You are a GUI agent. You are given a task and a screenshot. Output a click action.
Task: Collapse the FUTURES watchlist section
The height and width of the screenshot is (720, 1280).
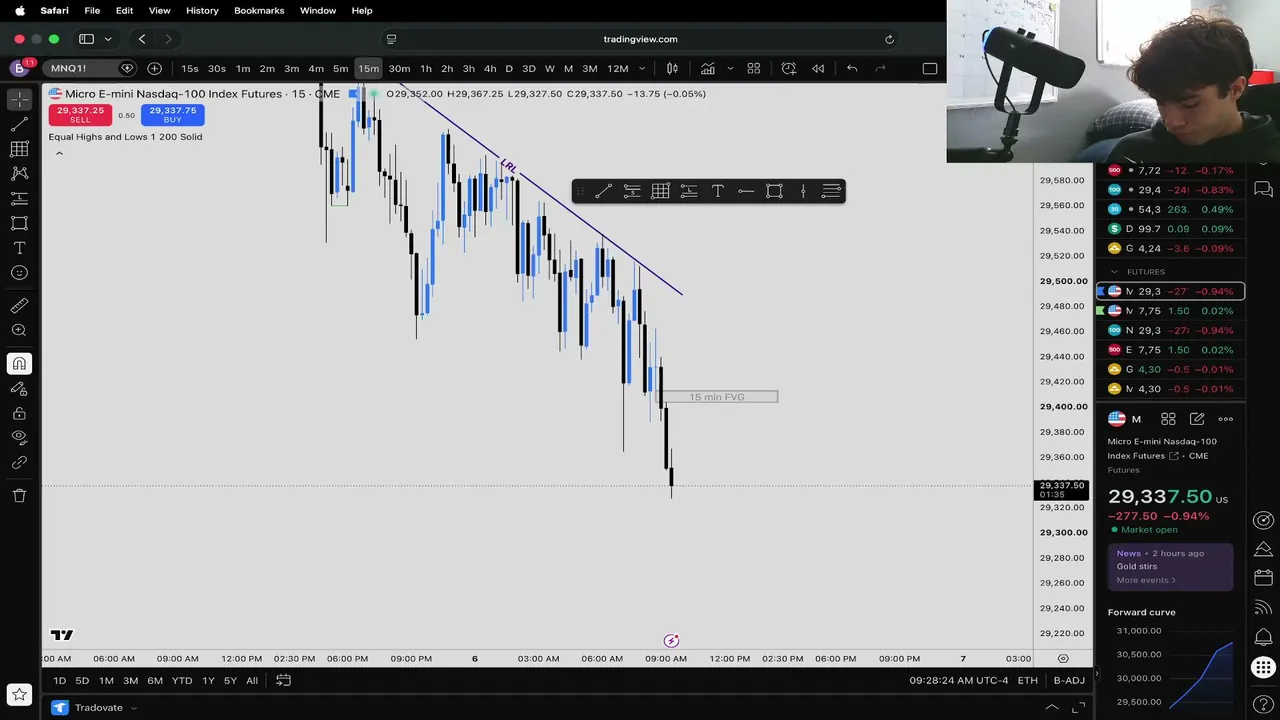(x=1115, y=272)
